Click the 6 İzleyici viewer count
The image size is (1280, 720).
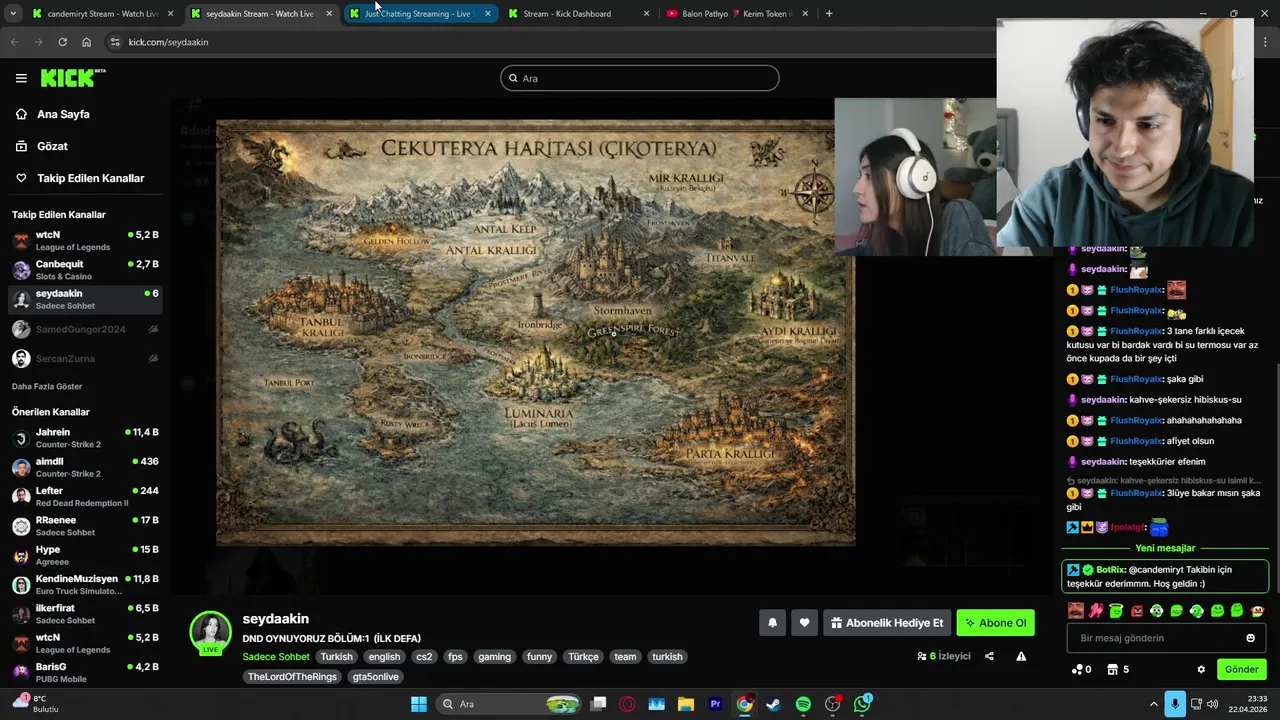944,656
